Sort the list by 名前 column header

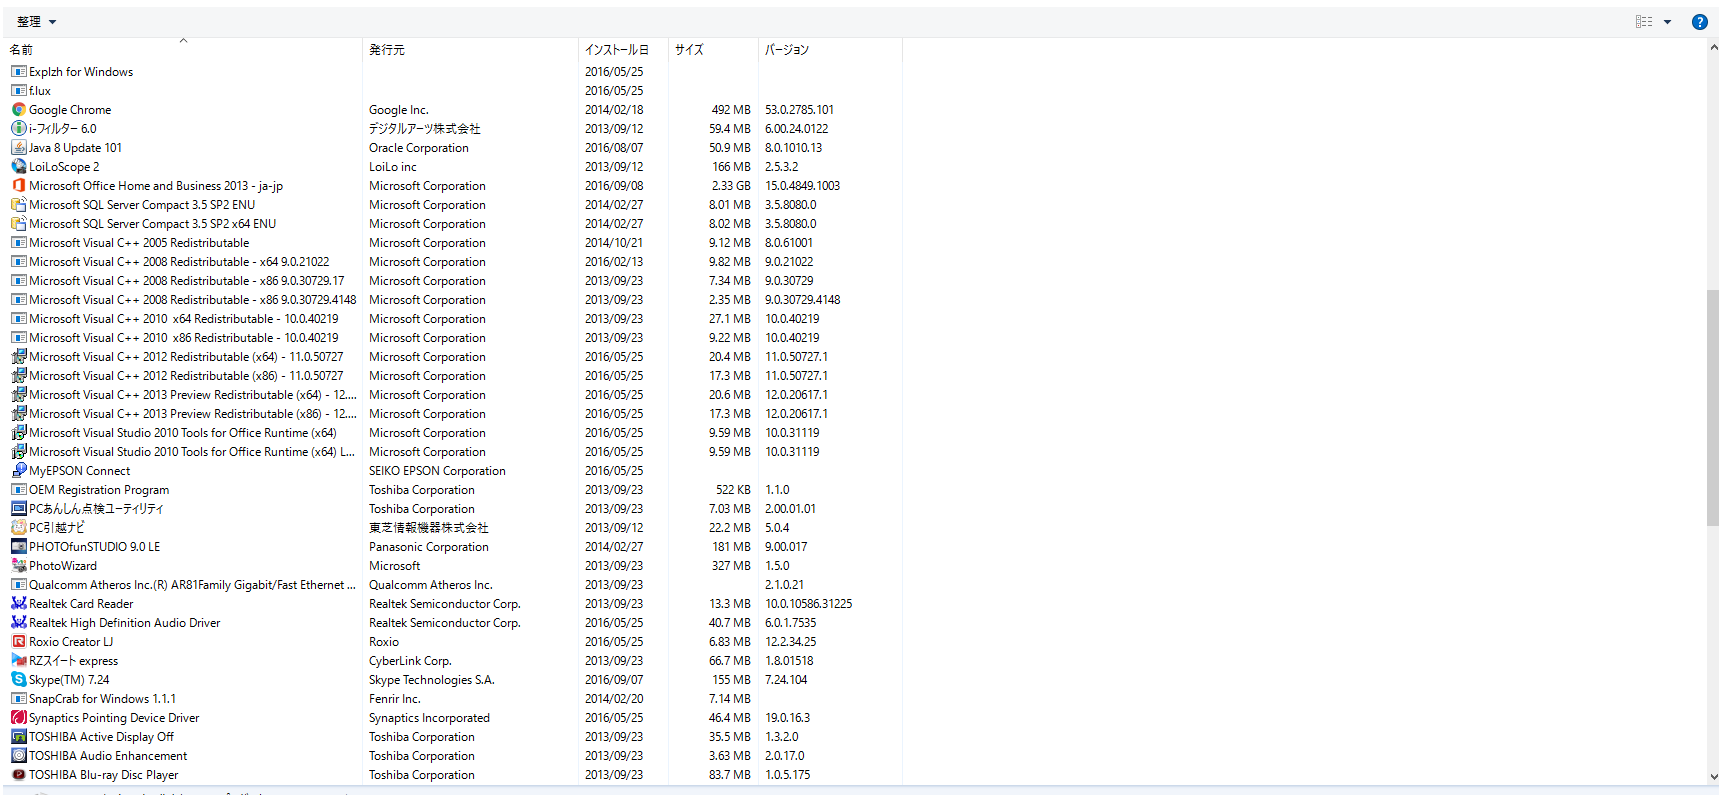pos(184,49)
